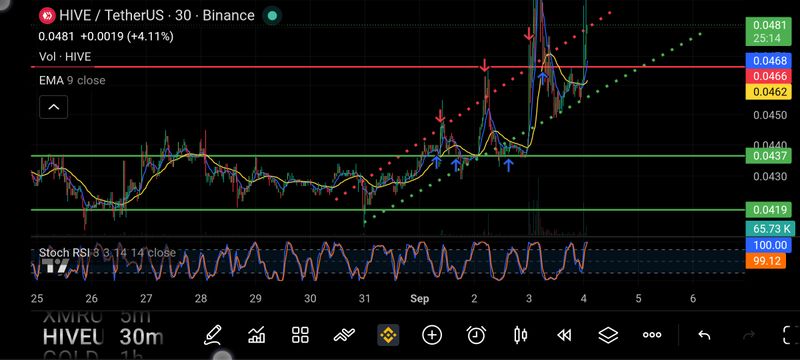Click the Sep date label on time axis
This screenshot has width=800, height=360.
[x=420, y=298]
